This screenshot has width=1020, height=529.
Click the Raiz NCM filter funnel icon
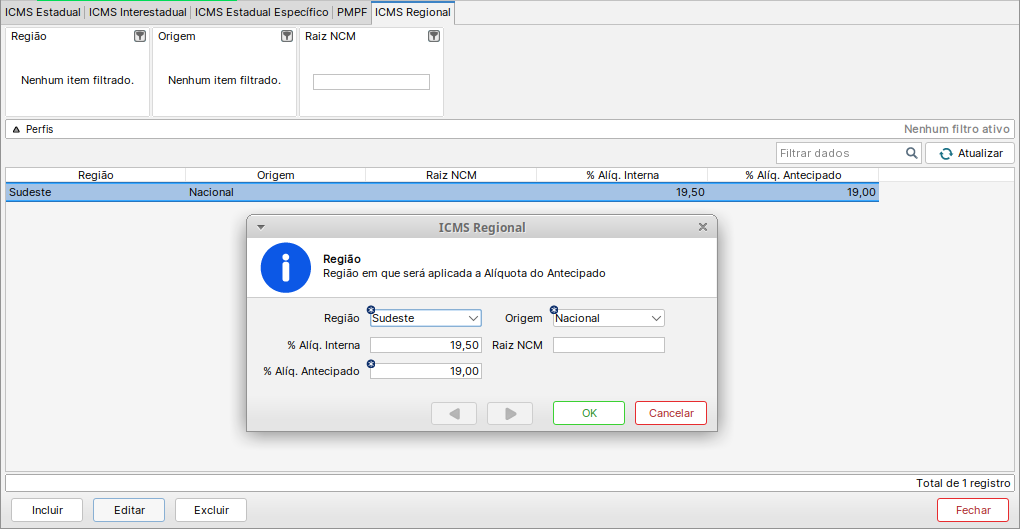pos(434,36)
